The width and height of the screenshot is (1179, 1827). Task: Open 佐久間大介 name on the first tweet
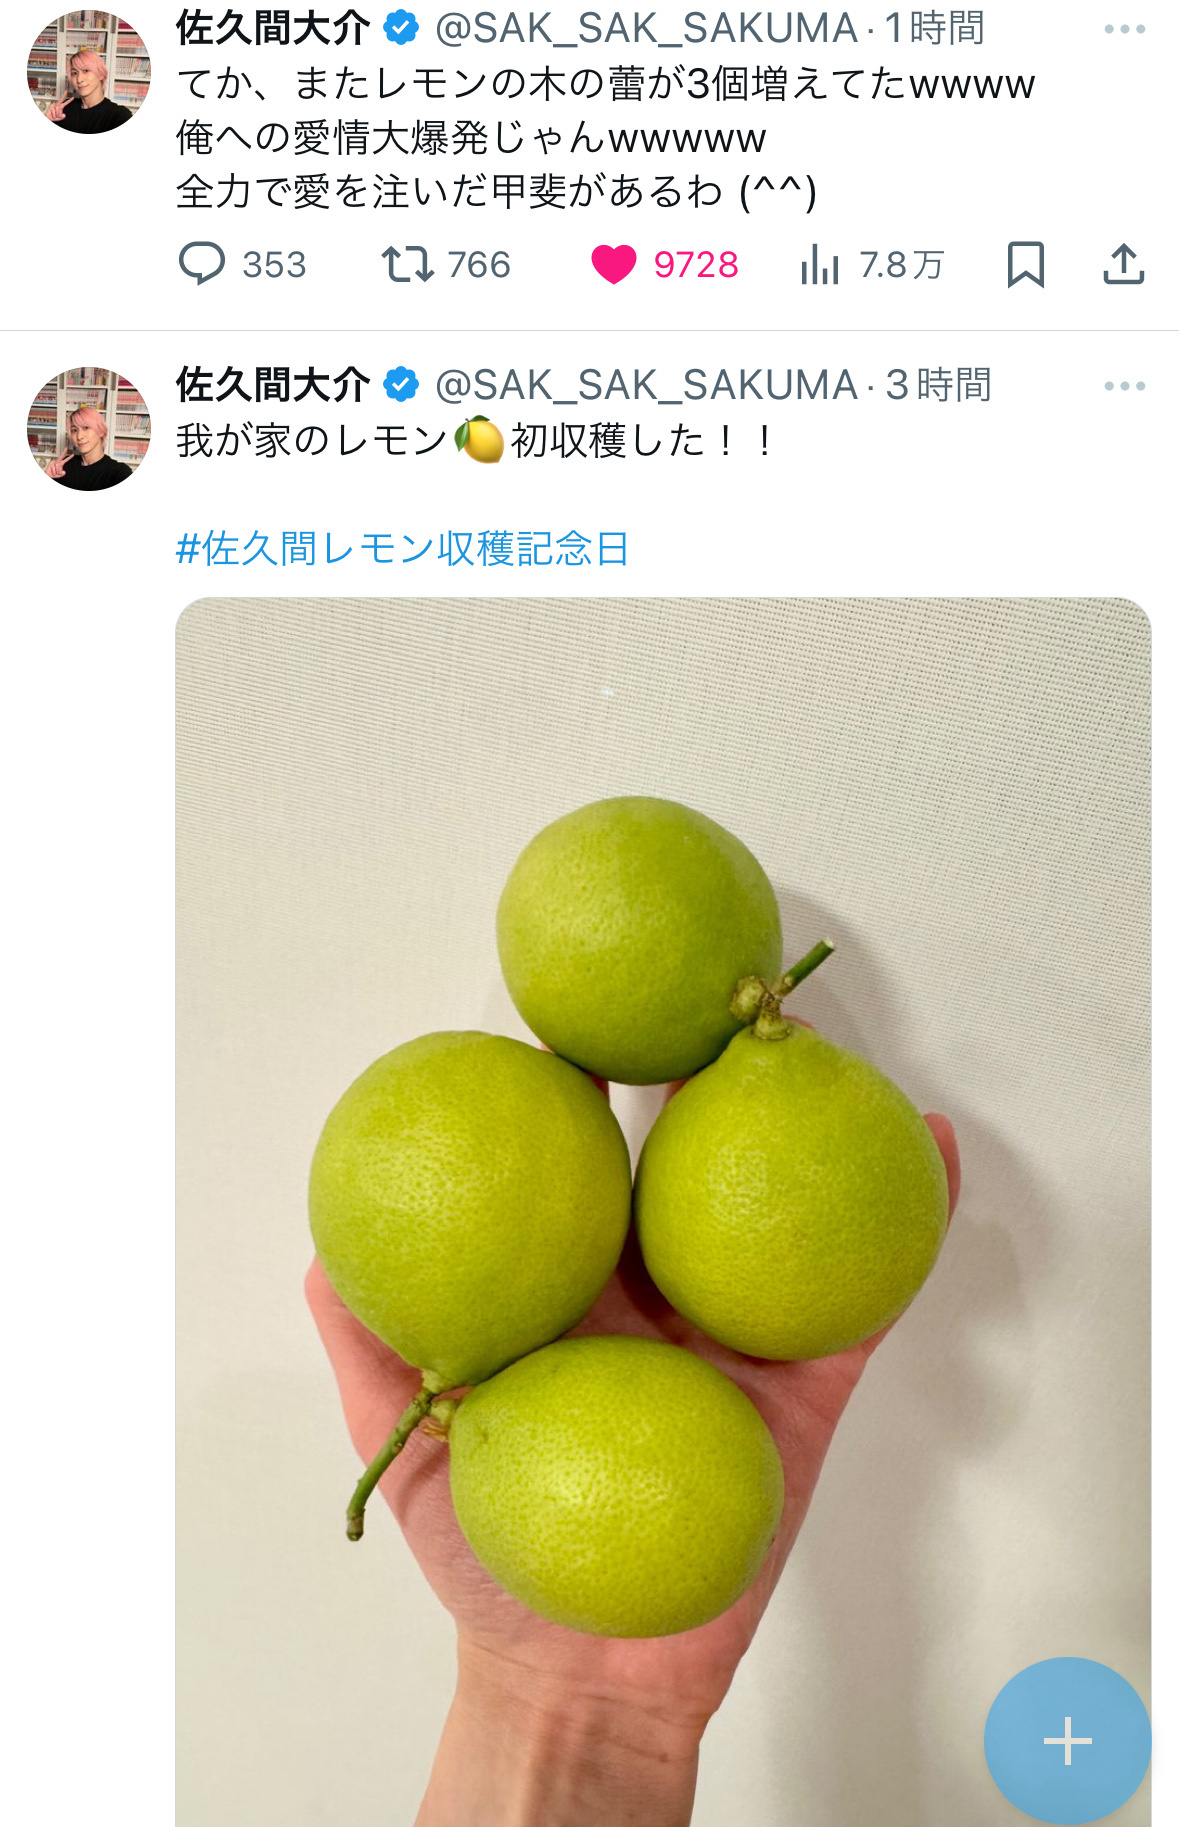(273, 28)
